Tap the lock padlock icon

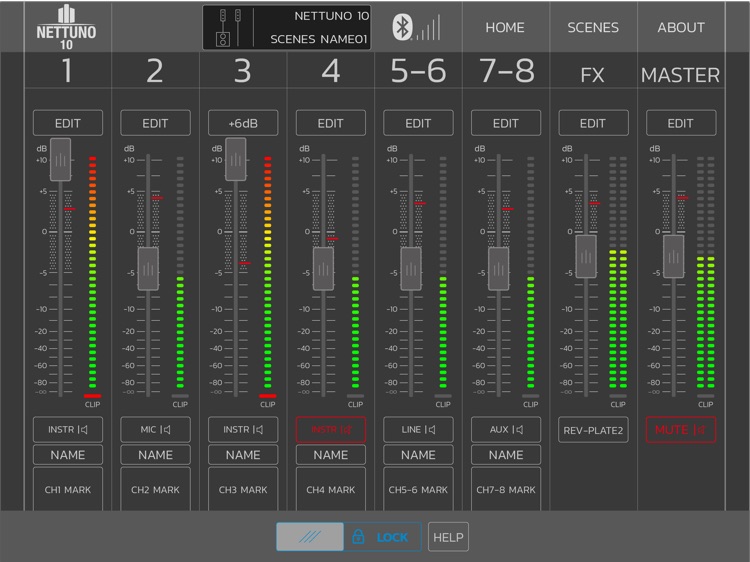[x=358, y=537]
